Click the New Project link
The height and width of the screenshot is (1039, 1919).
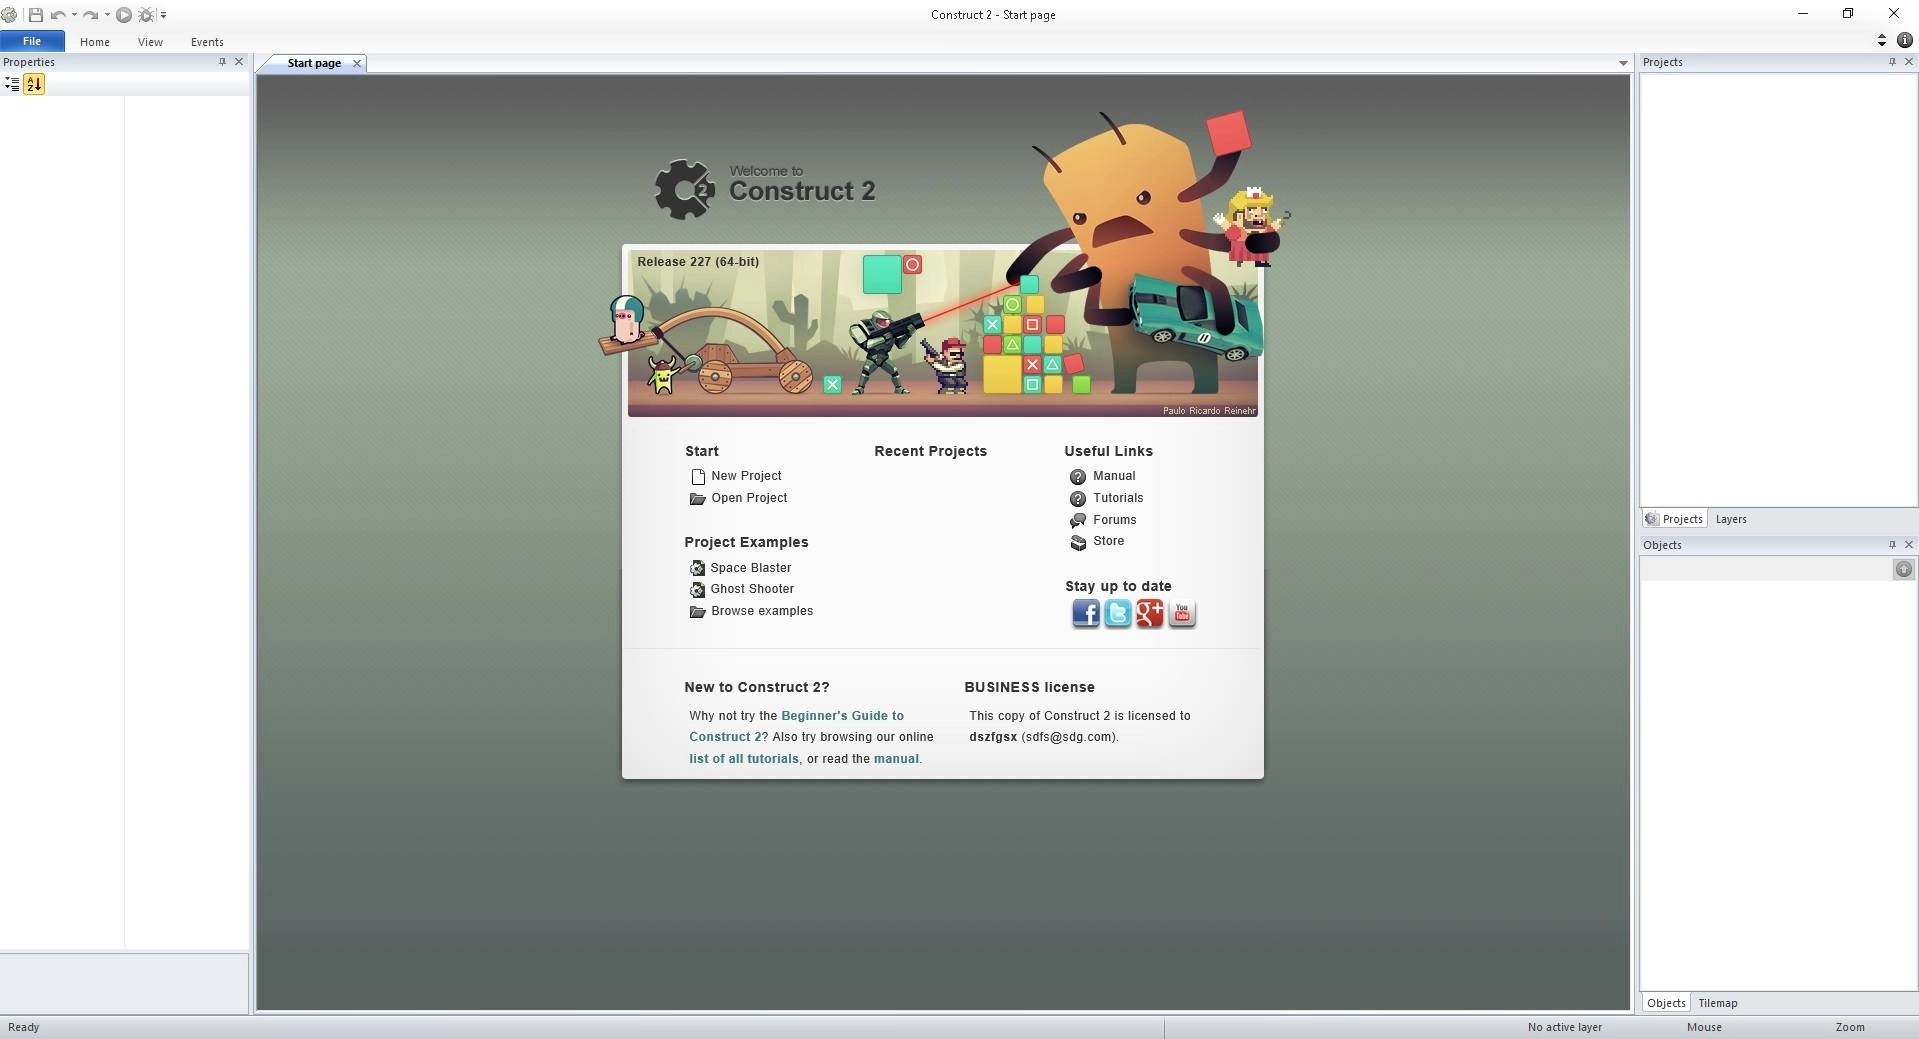(747, 476)
